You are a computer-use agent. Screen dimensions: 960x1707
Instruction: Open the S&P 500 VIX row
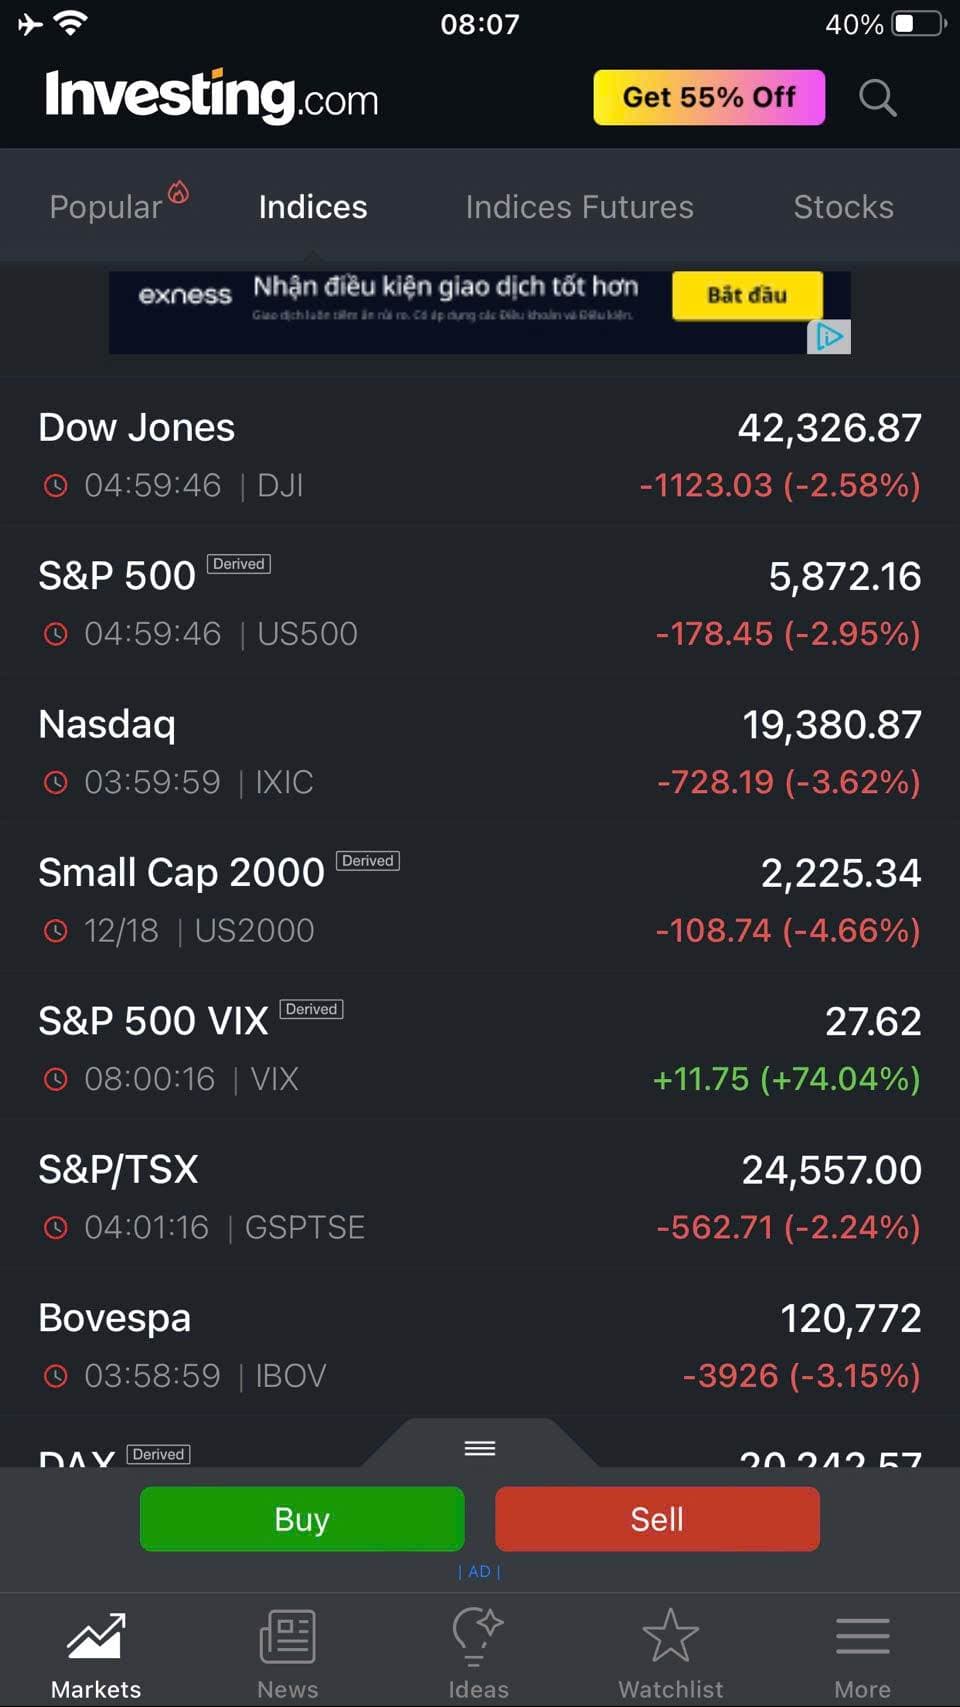[x=480, y=1049]
